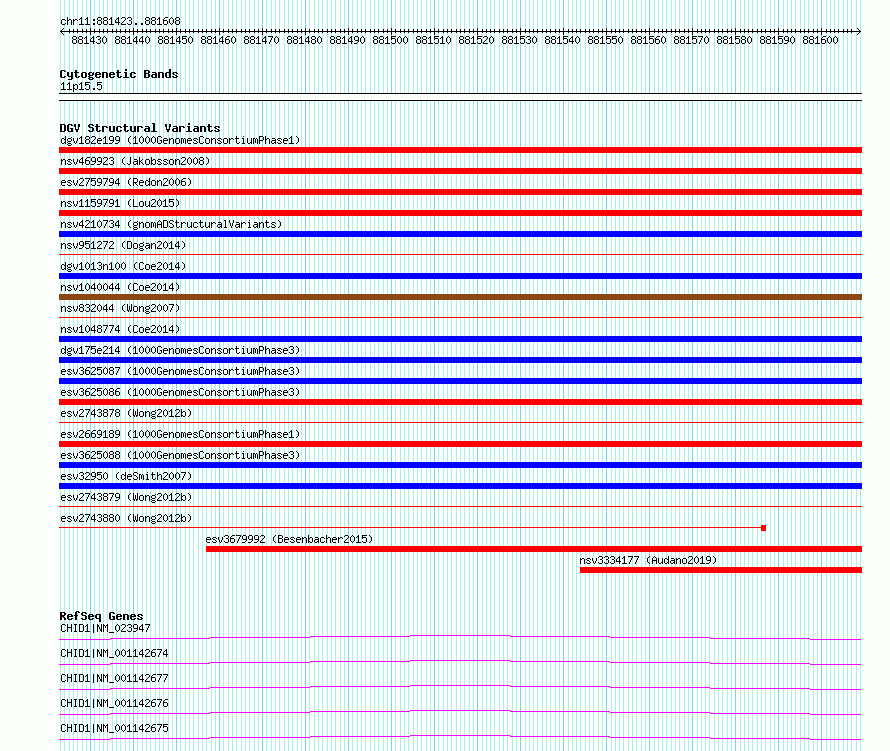This screenshot has width=890, height=751.
Task: Open the esv2759794 (Redon2006) variant
Action: tap(126, 182)
